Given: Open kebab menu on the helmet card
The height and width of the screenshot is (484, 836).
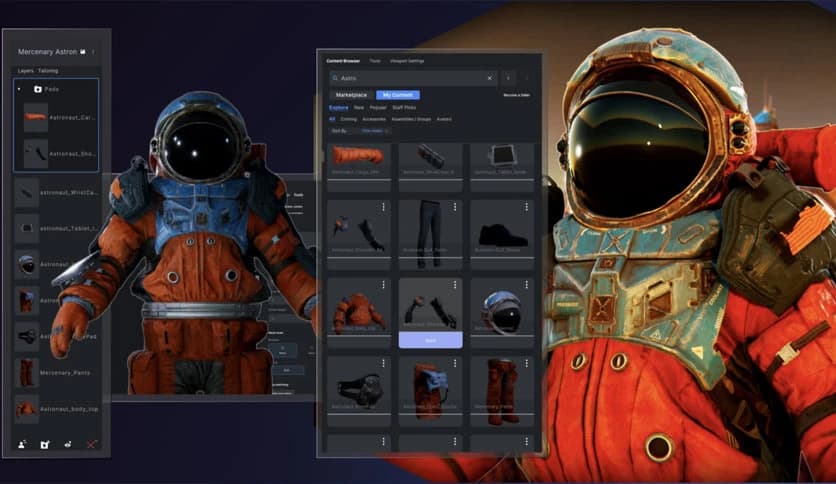Looking at the screenshot, I should 526,285.
